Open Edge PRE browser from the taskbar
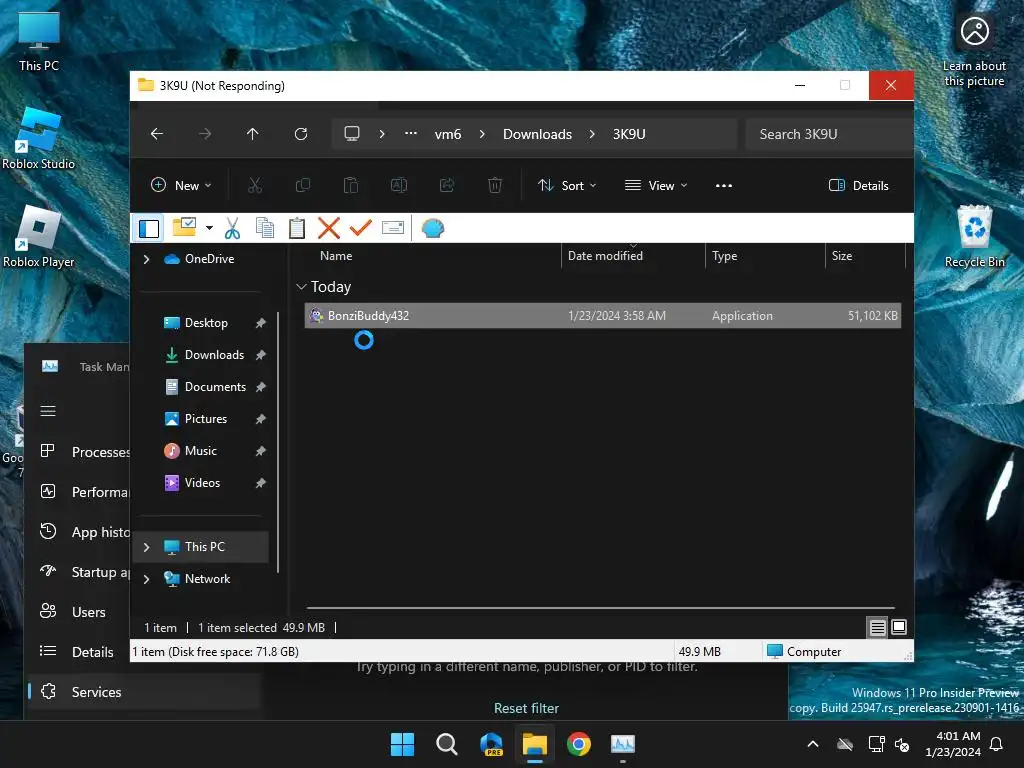 491,744
